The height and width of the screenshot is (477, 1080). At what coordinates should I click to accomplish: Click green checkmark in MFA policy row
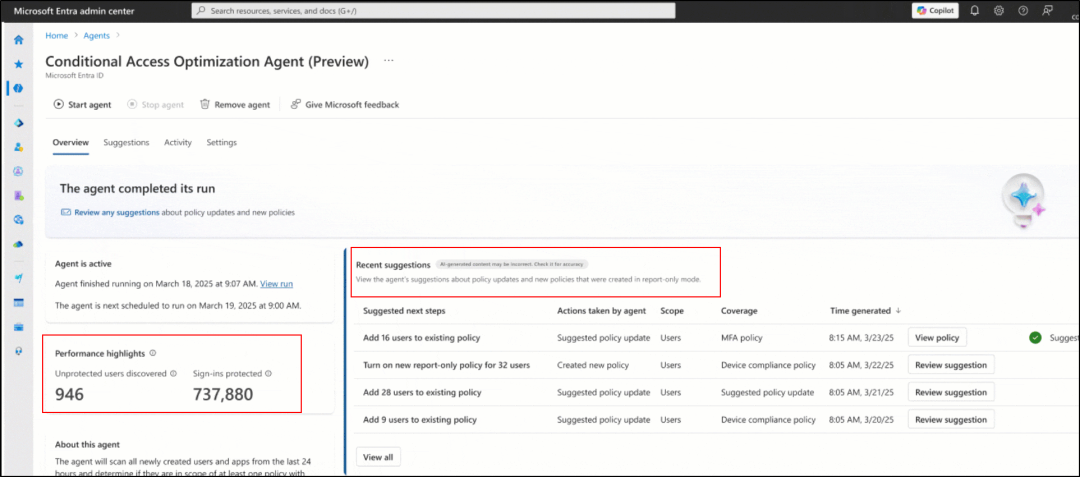click(1035, 338)
